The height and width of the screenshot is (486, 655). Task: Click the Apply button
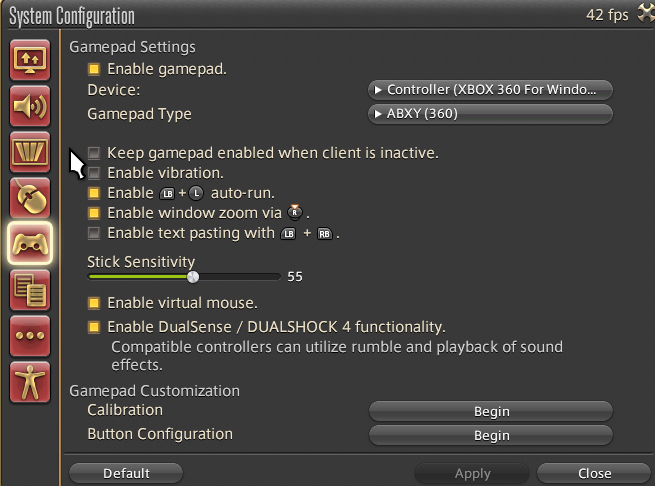pyautogui.click(x=472, y=473)
